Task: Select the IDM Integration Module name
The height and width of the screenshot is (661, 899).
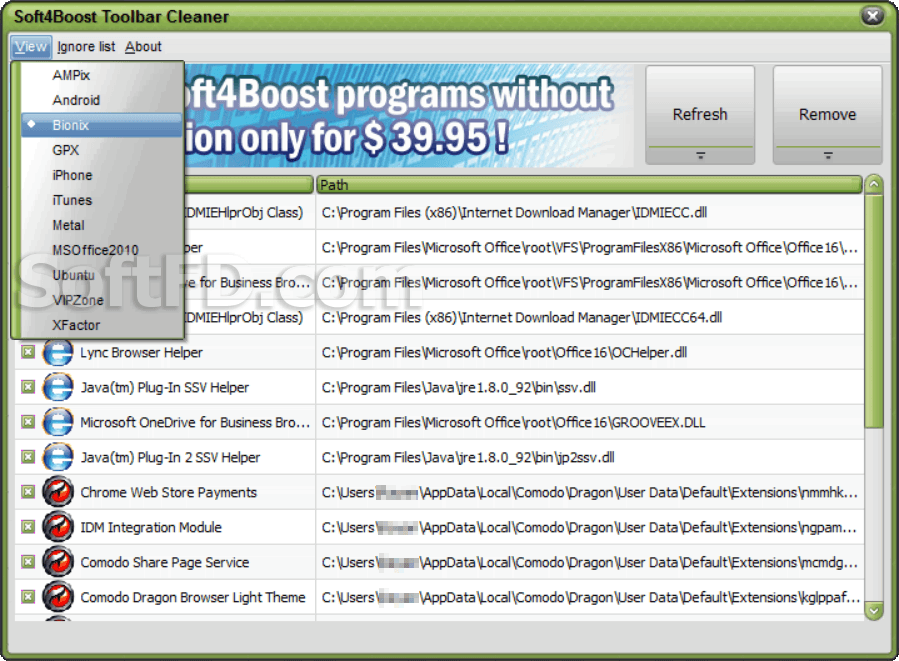Action: coord(151,527)
